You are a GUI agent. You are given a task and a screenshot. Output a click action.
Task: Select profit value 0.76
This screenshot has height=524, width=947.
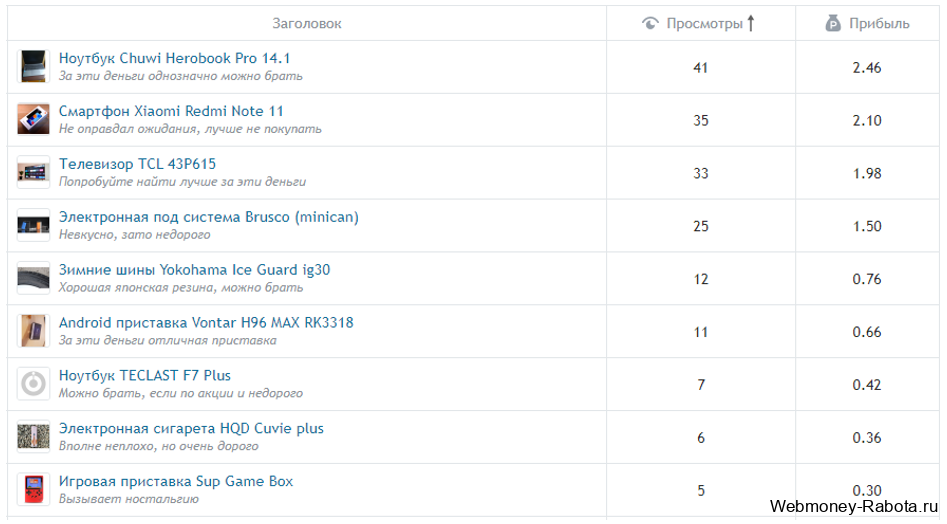[867, 279]
